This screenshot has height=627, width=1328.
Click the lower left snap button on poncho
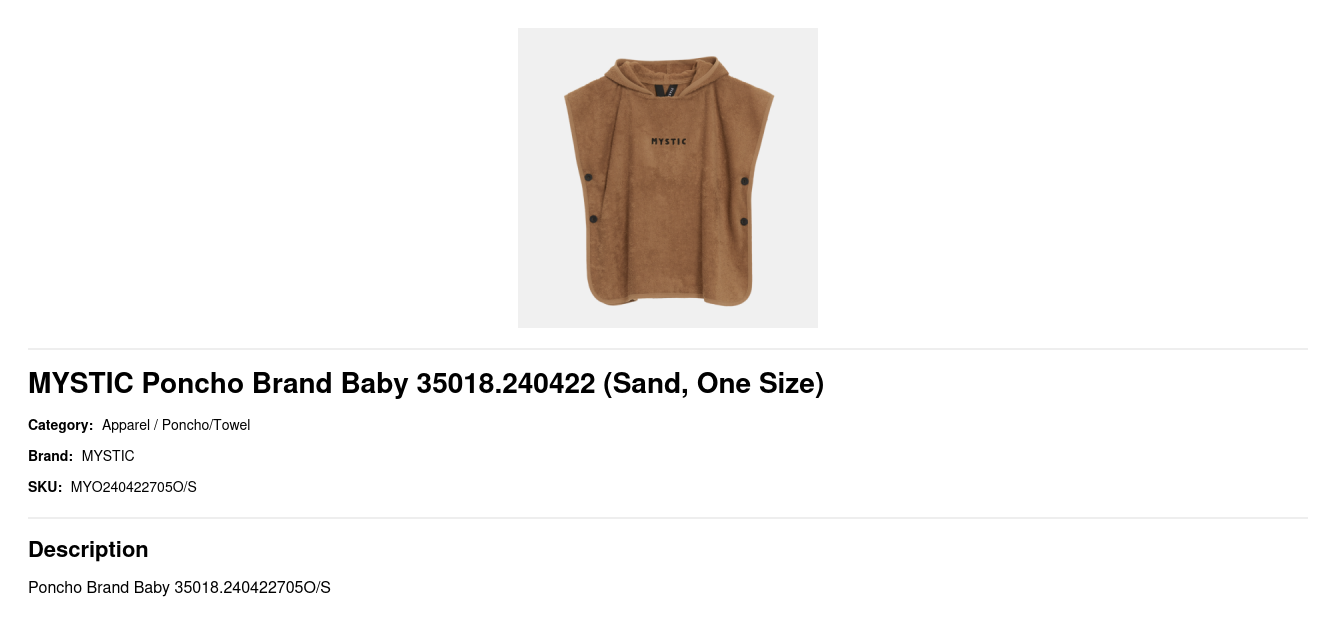(593, 219)
